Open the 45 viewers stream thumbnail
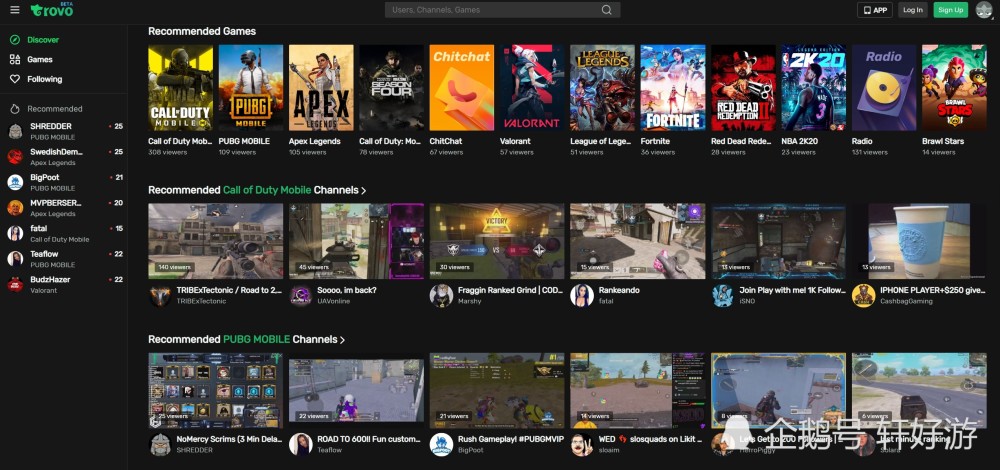Image resolution: width=1000 pixels, height=470 pixels. pyautogui.click(x=357, y=241)
